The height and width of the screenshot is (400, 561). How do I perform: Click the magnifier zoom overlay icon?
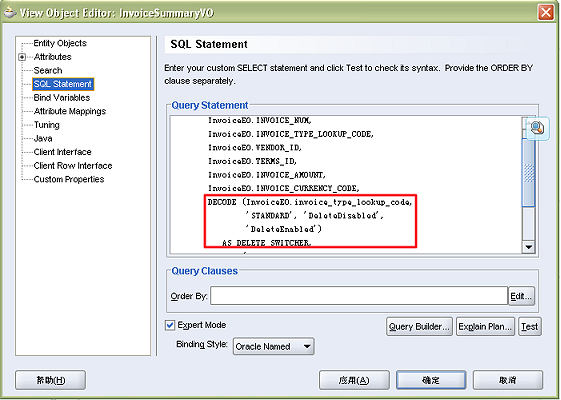click(x=537, y=128)
